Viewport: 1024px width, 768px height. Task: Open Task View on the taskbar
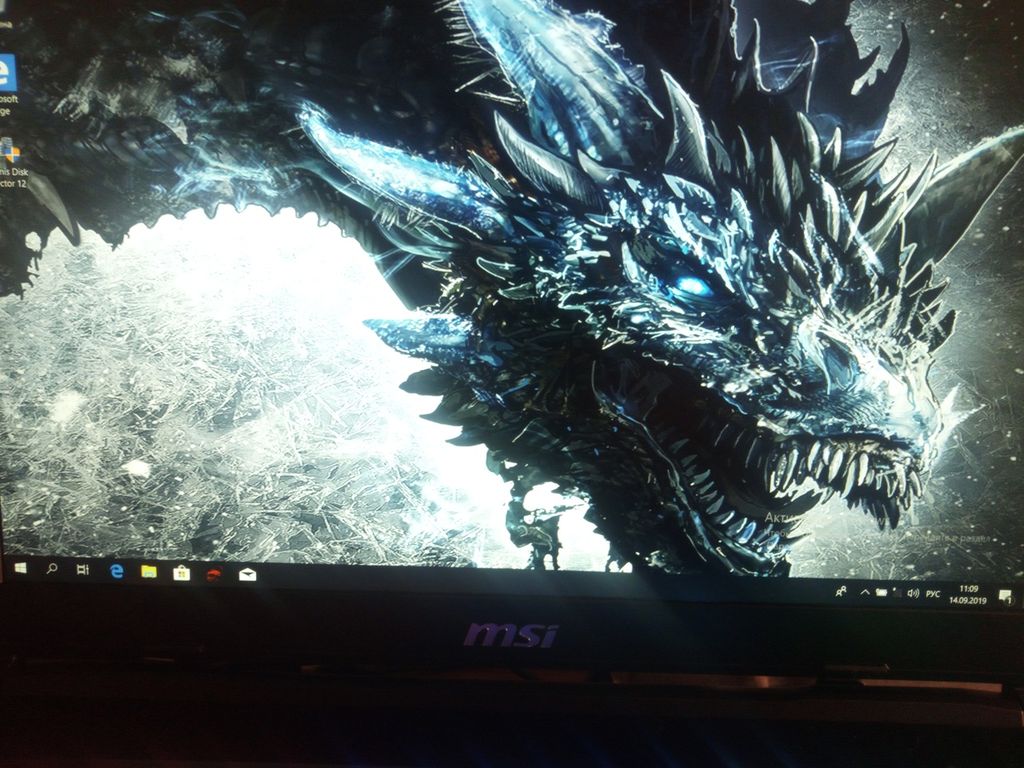(x=83, y=569)
